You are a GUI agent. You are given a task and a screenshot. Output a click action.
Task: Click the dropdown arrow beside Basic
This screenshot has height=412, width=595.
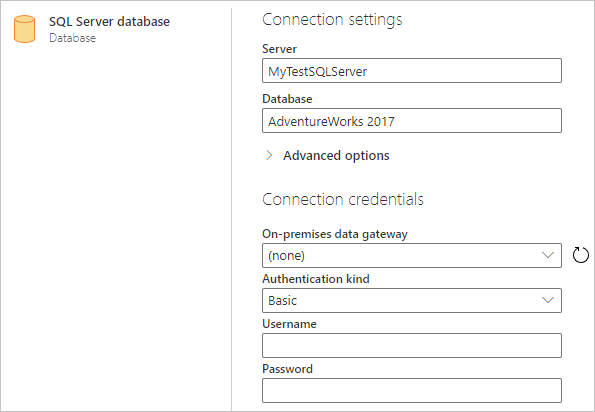tap(548, 300)
